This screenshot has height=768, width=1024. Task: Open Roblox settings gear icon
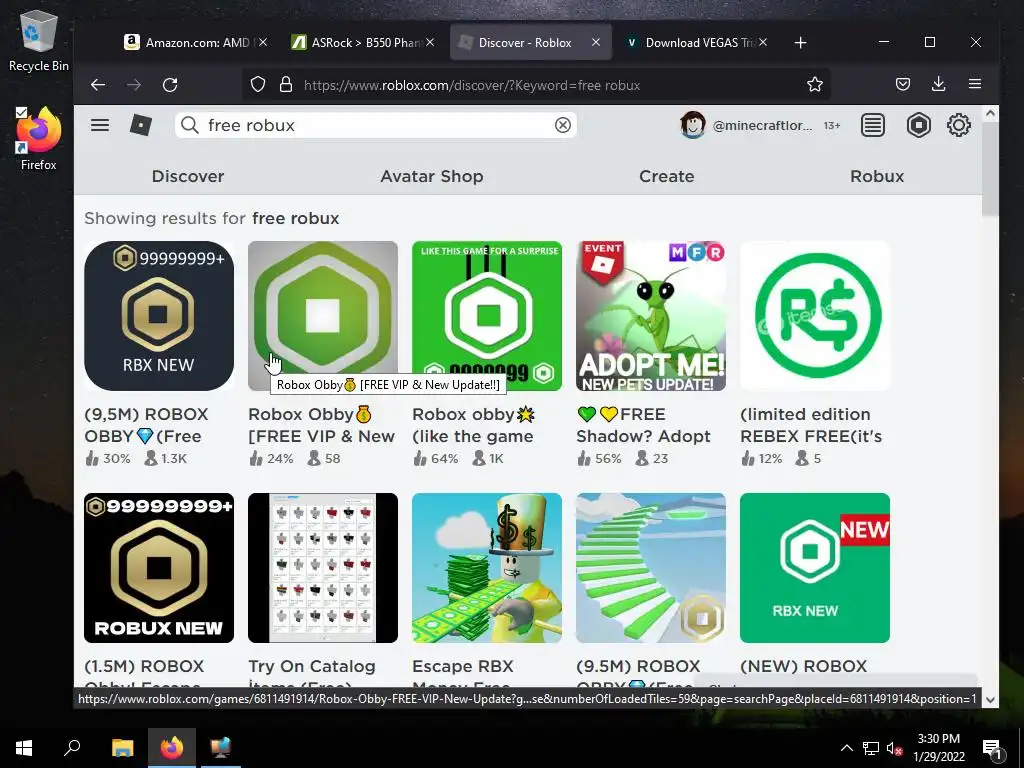959,125
